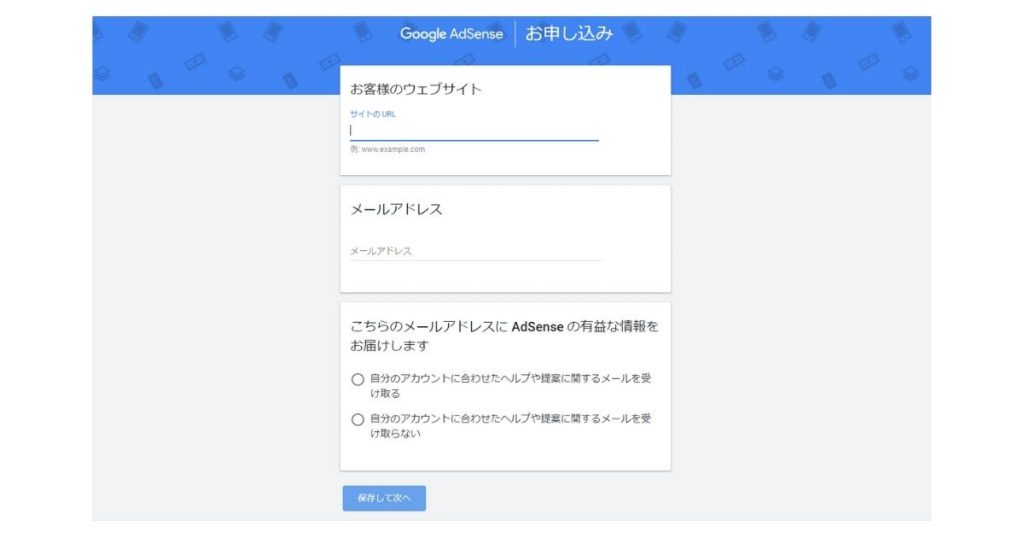Click into the メールアドレス input field
This screenshot has width=1024, height=538.
click(474, 251)
